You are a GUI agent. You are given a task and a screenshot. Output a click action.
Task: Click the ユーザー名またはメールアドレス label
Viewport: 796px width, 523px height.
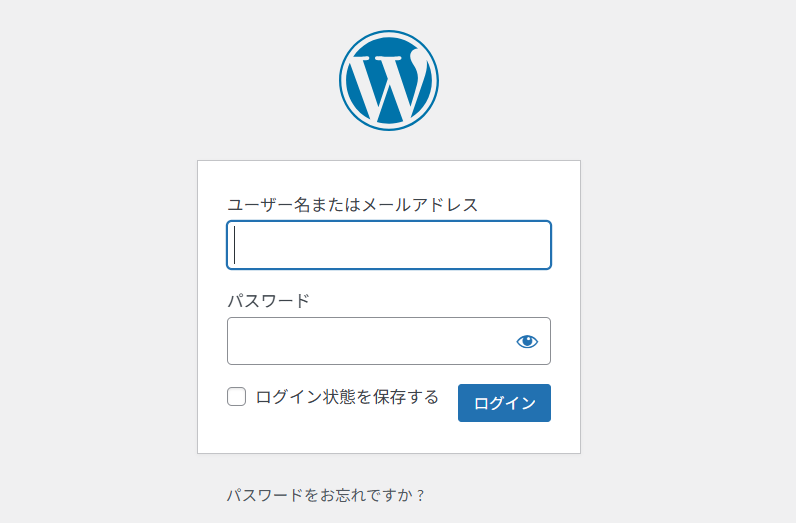click(352, 205)
